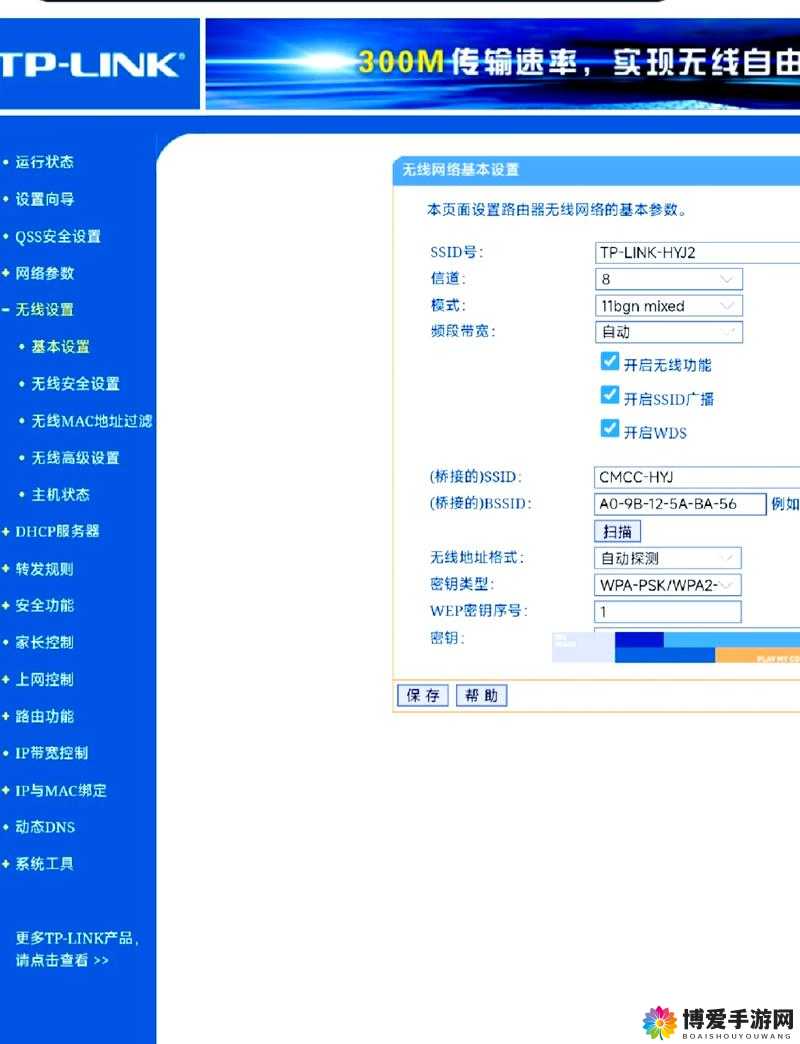Select 无线安全设置 submenu item

75,384
